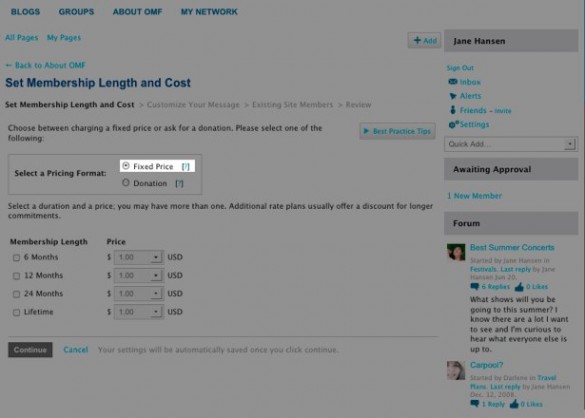Open the Quick Add dropdown
585x418 pixels.
[510, 144]
